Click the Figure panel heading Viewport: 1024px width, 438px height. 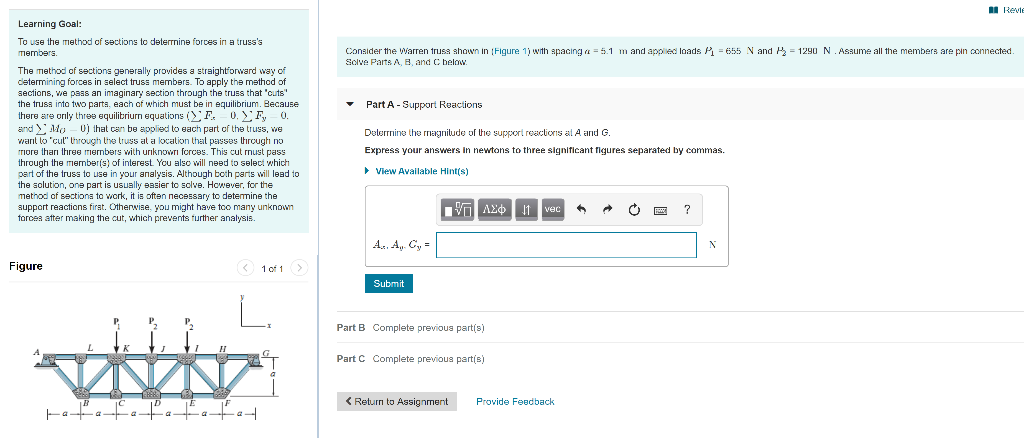26,266
